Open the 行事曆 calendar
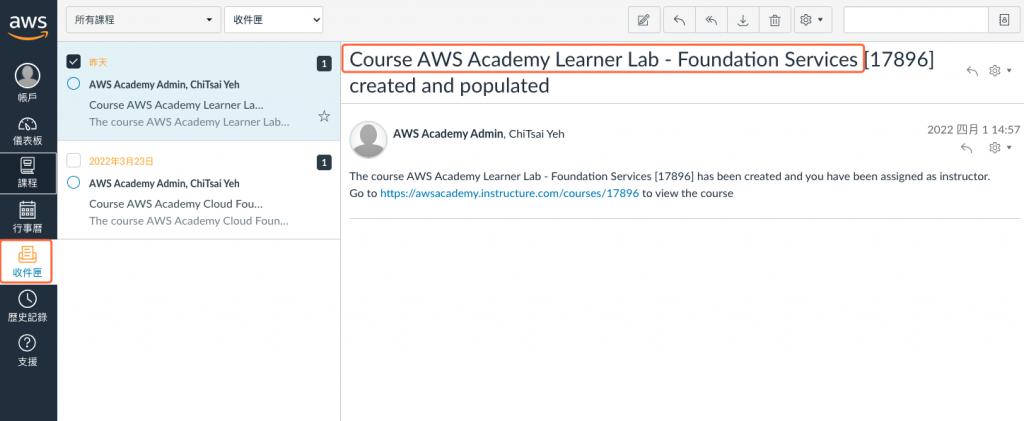This screenshot has width=1024, height=421. coord(27,217)
